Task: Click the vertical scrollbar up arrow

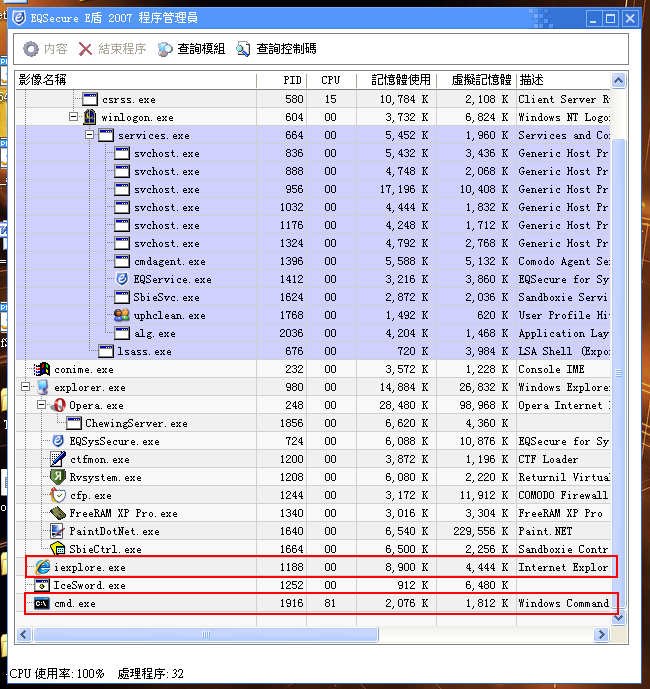Action: point(618,80)
